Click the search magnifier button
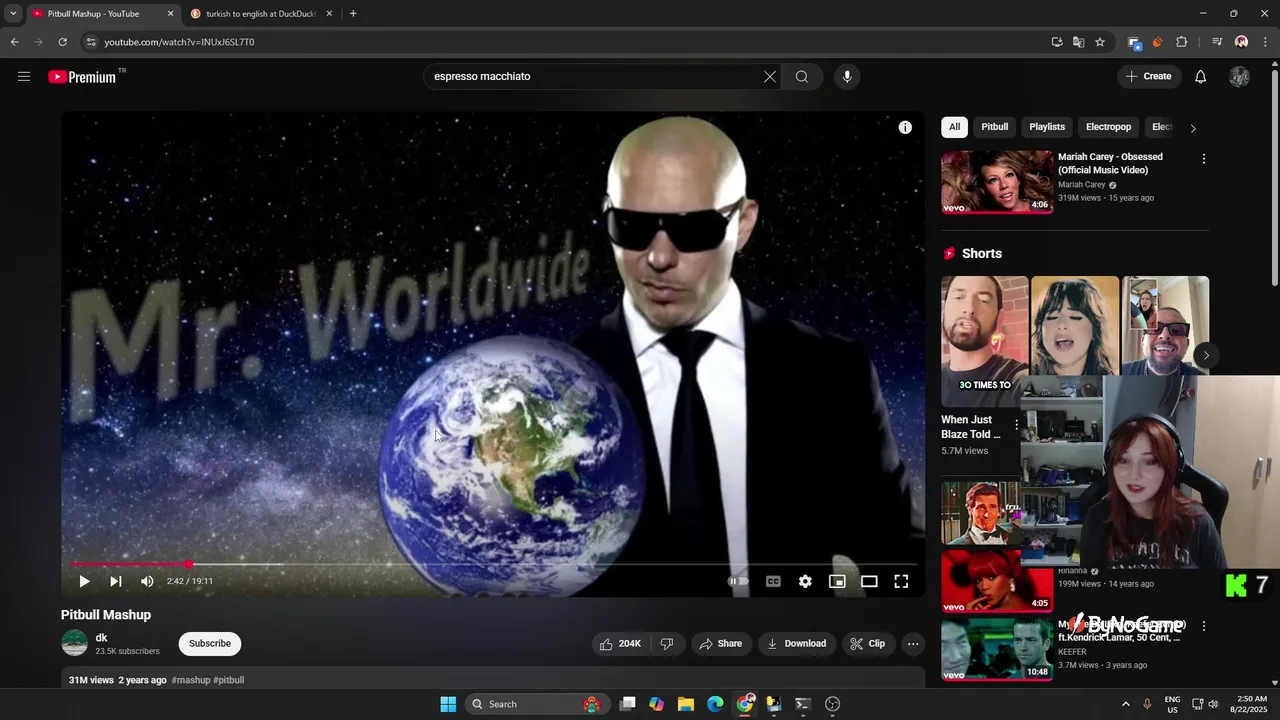This screenshot has height=720, width=1280. coord(802,76)
